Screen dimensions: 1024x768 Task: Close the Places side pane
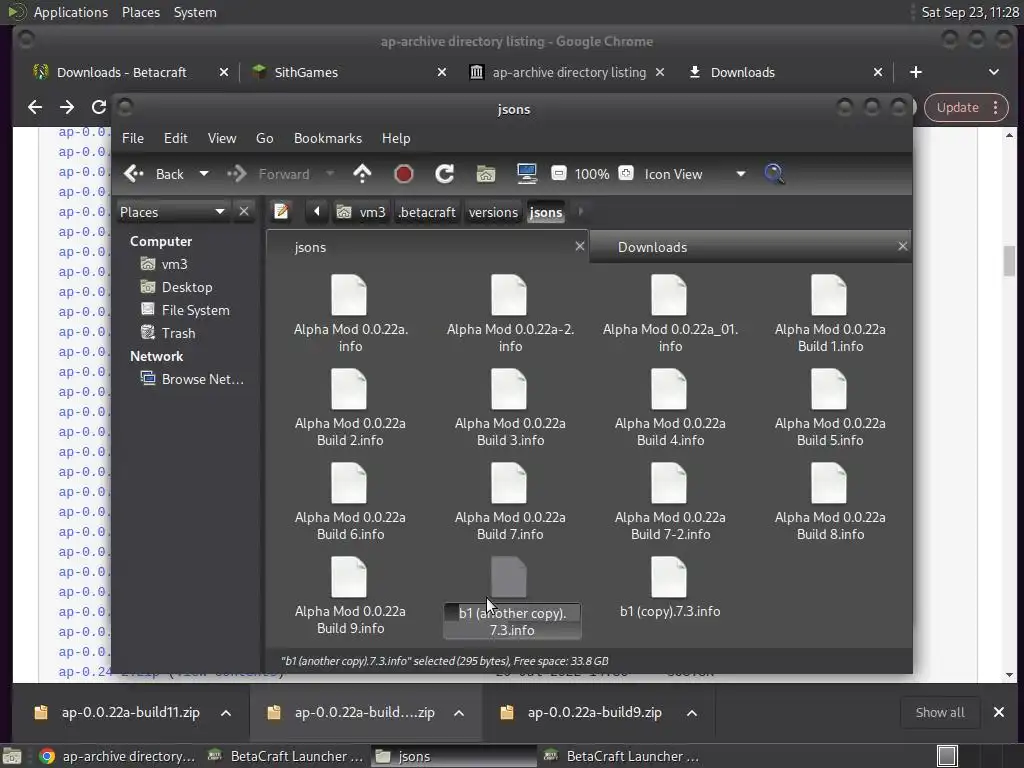pos(244,212)
